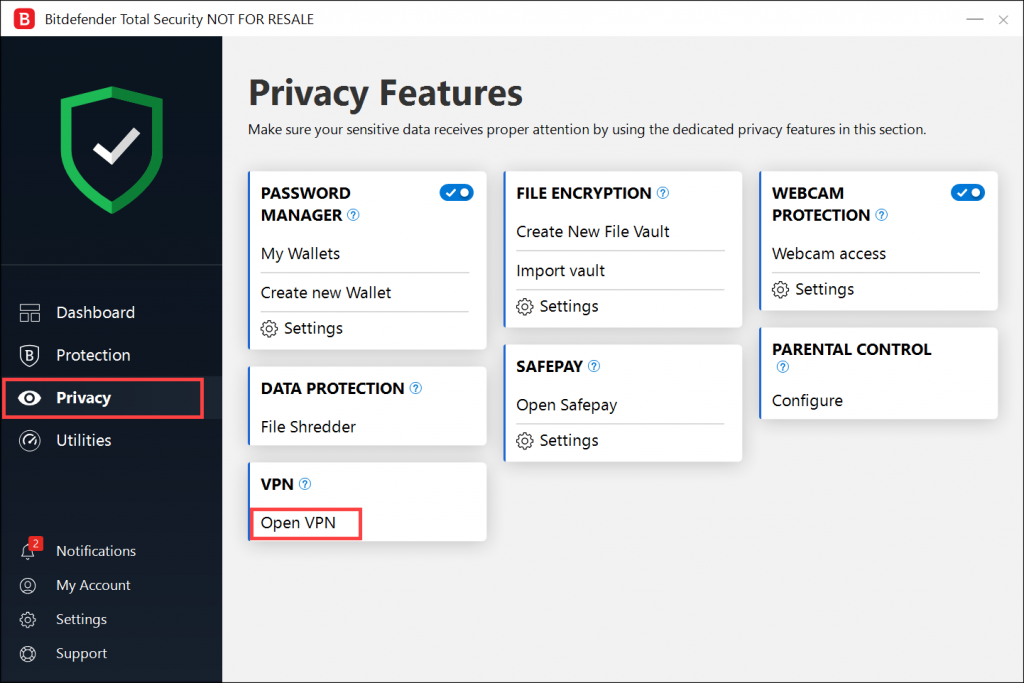1024x683 pixels.
Task: Click the green shield status icon
Action: point(111,150)
